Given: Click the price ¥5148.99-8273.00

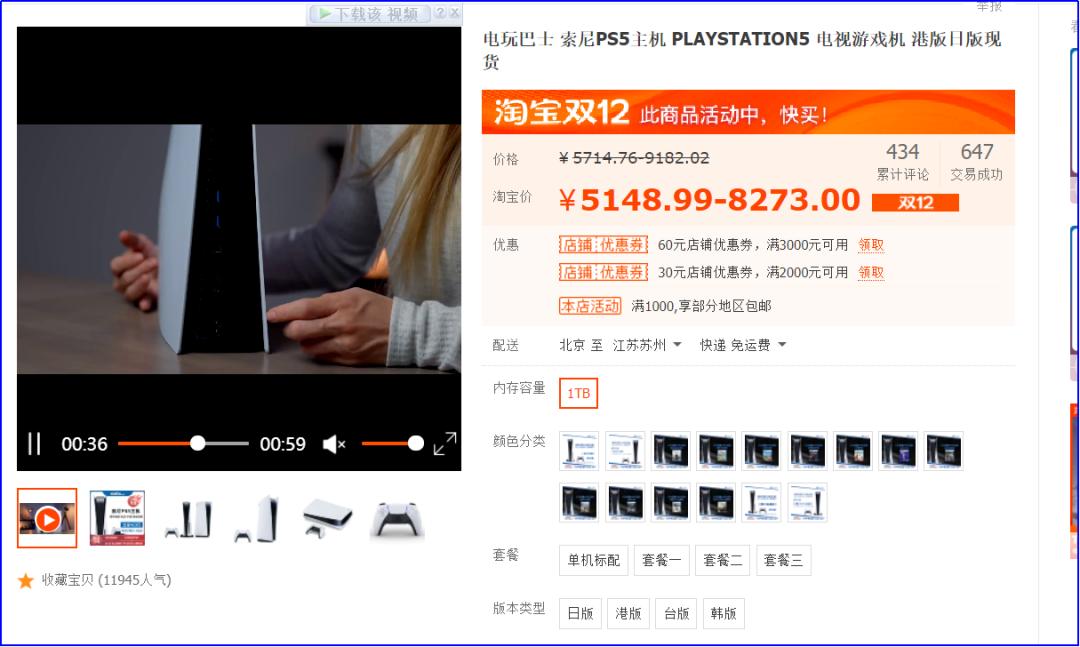Looking at the screenshot, I should click(709, 201).
